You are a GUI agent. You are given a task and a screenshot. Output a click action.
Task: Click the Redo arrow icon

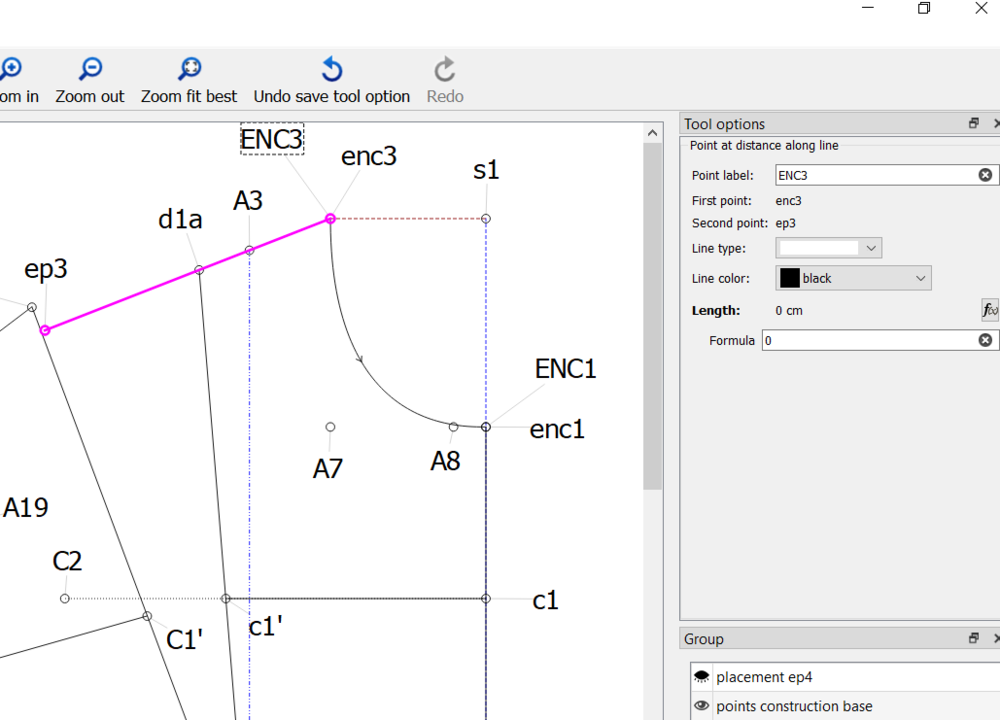pyautogui.click(x=445, y=69)
